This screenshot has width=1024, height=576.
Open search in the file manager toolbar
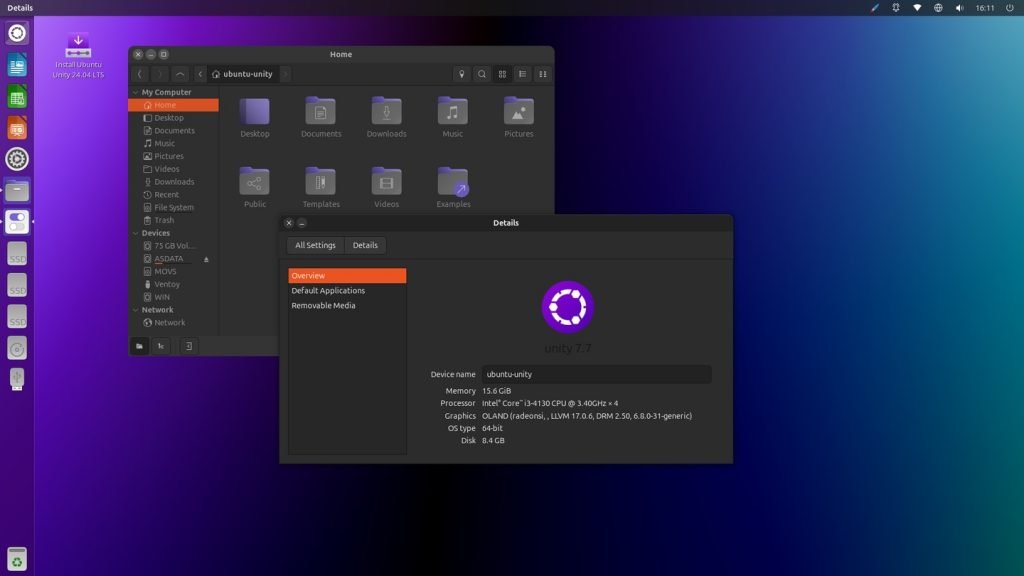click(x=481, y=74)
